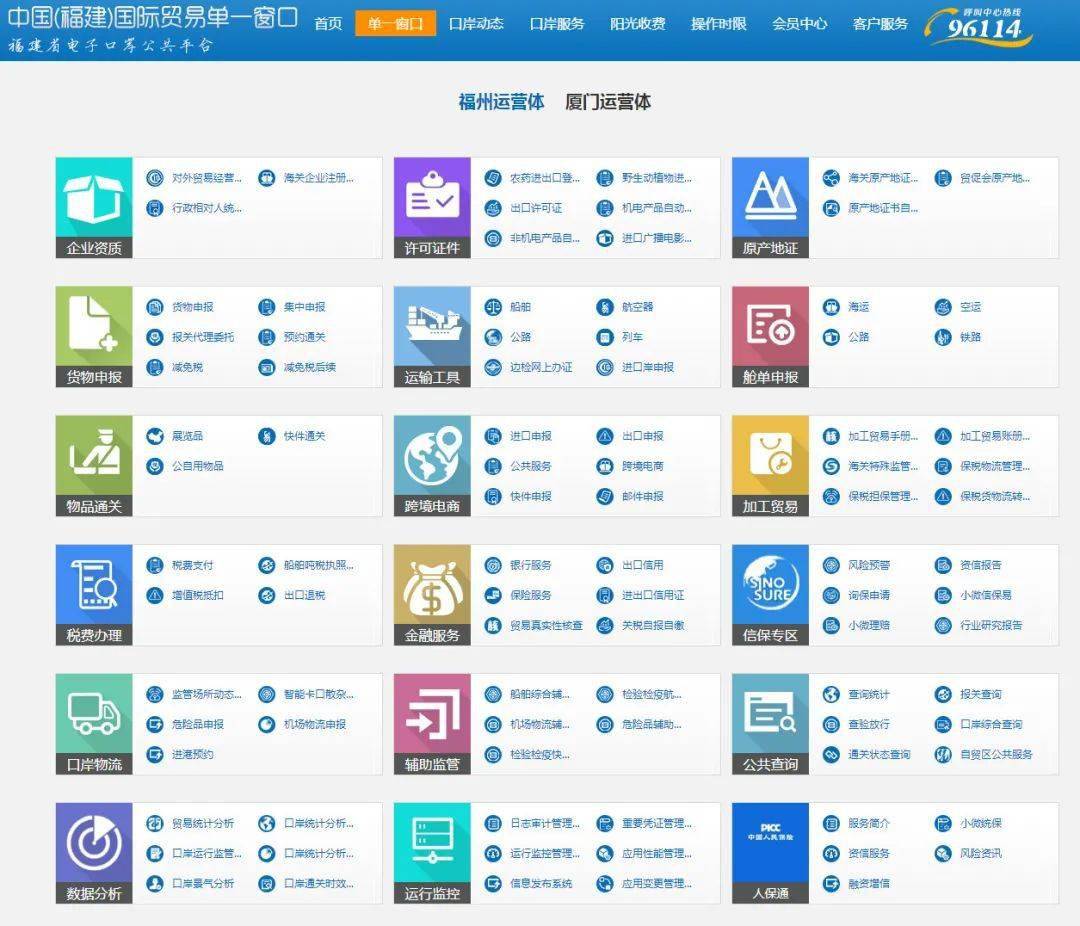
Task: Open the 物品通关 customs officer icon tile
Action: (x=94, y=466)
